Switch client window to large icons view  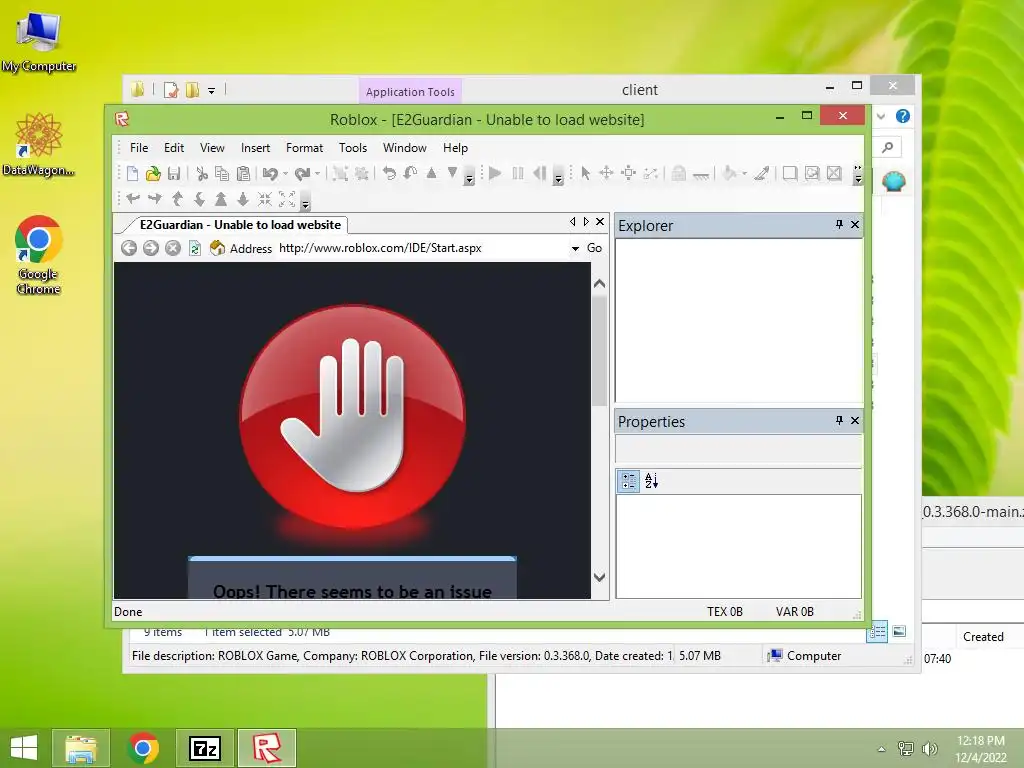click(899, 631)
